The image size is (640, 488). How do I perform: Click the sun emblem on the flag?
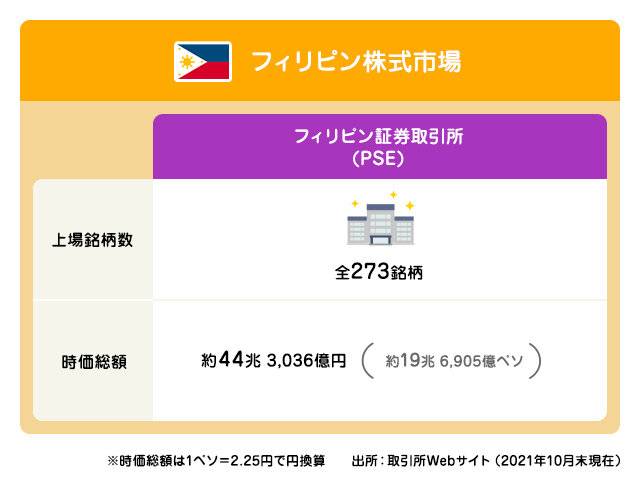pos(187,62)
